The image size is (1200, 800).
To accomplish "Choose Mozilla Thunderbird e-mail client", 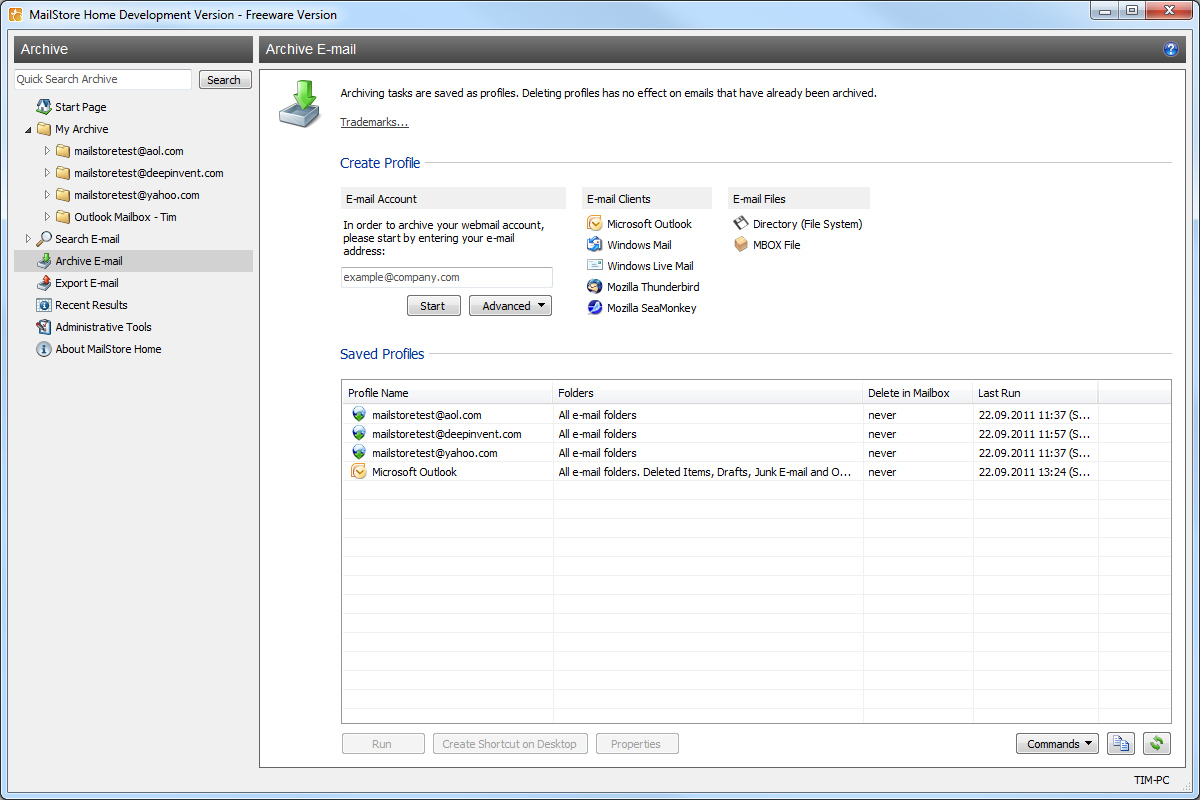I will pyautogui.click(x=651, y=286).
